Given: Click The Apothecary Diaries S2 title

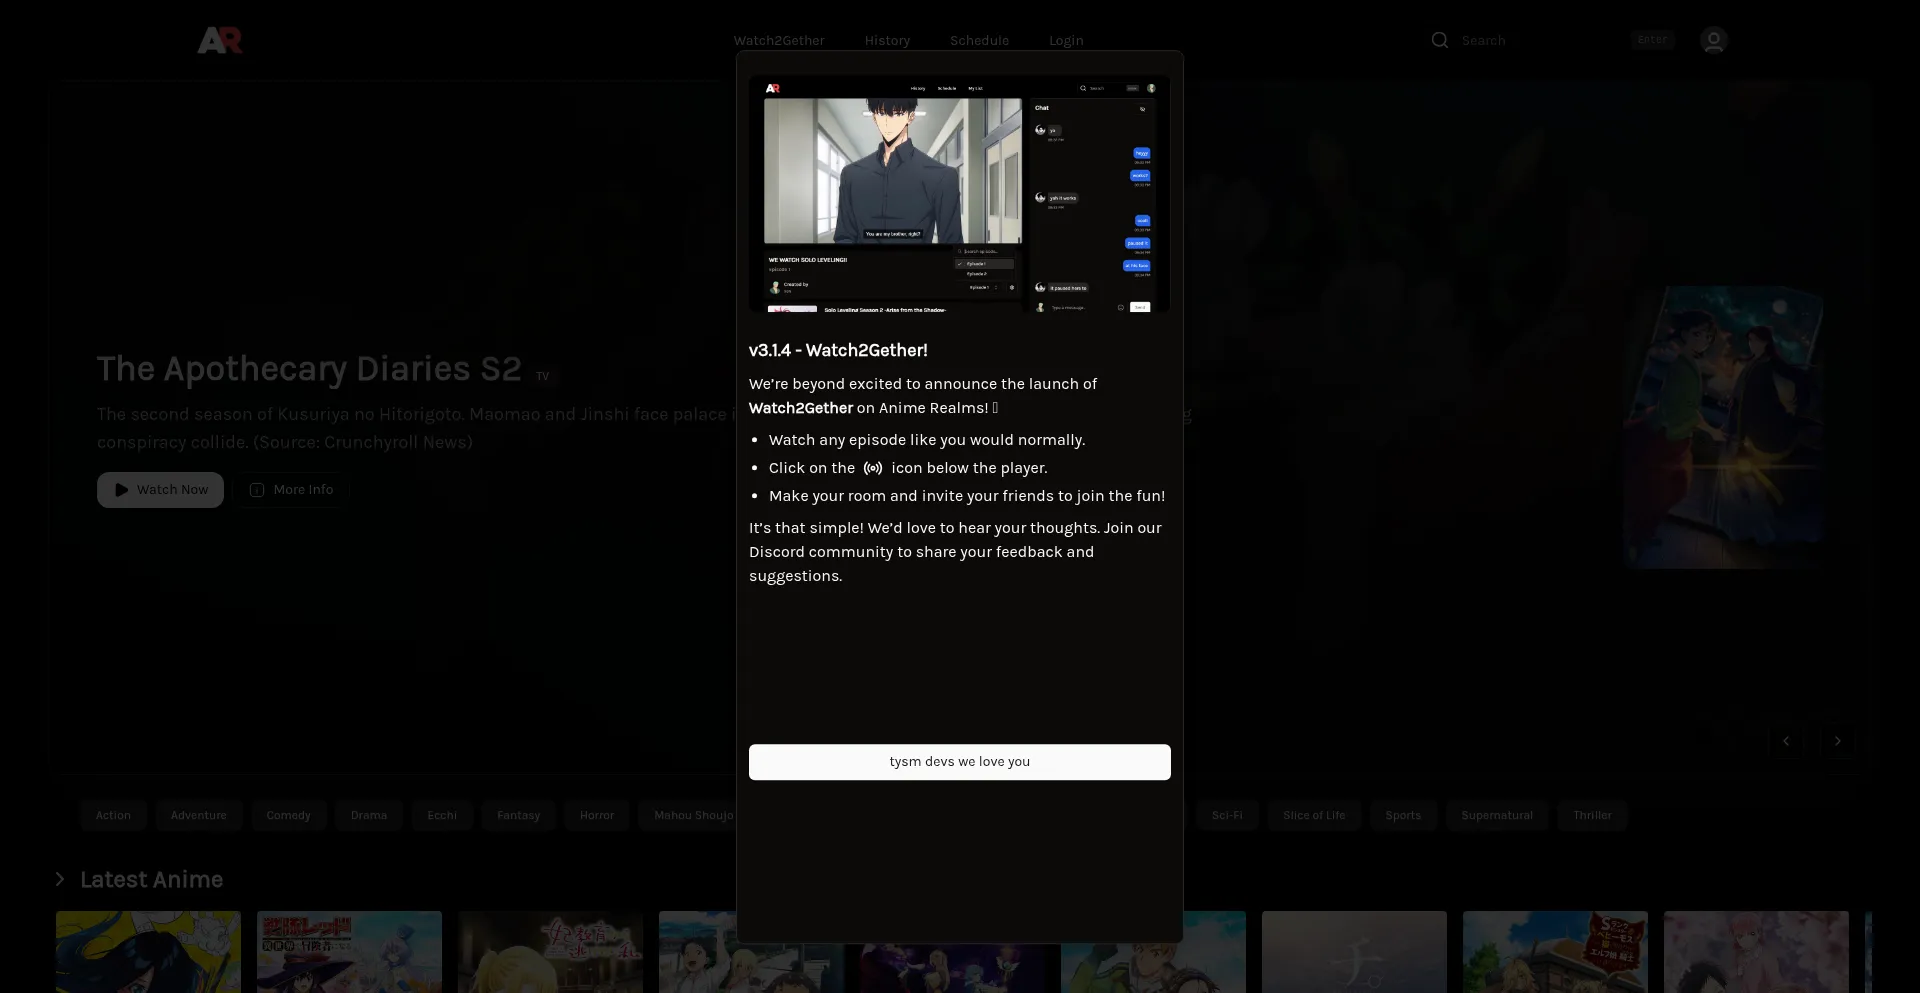Looking at the screenshot, I should [x=309, y=369].
